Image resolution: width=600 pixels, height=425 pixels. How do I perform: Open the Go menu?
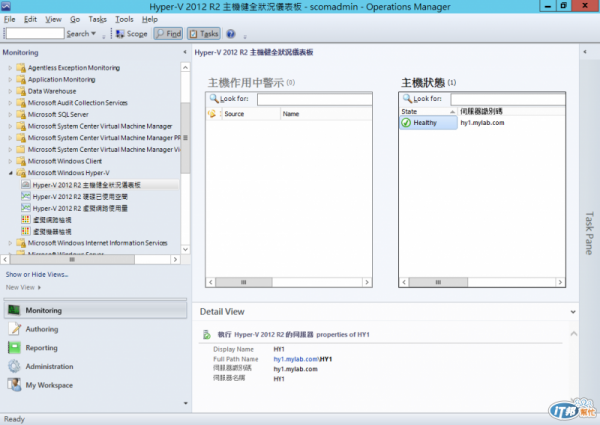click(75, 19)
